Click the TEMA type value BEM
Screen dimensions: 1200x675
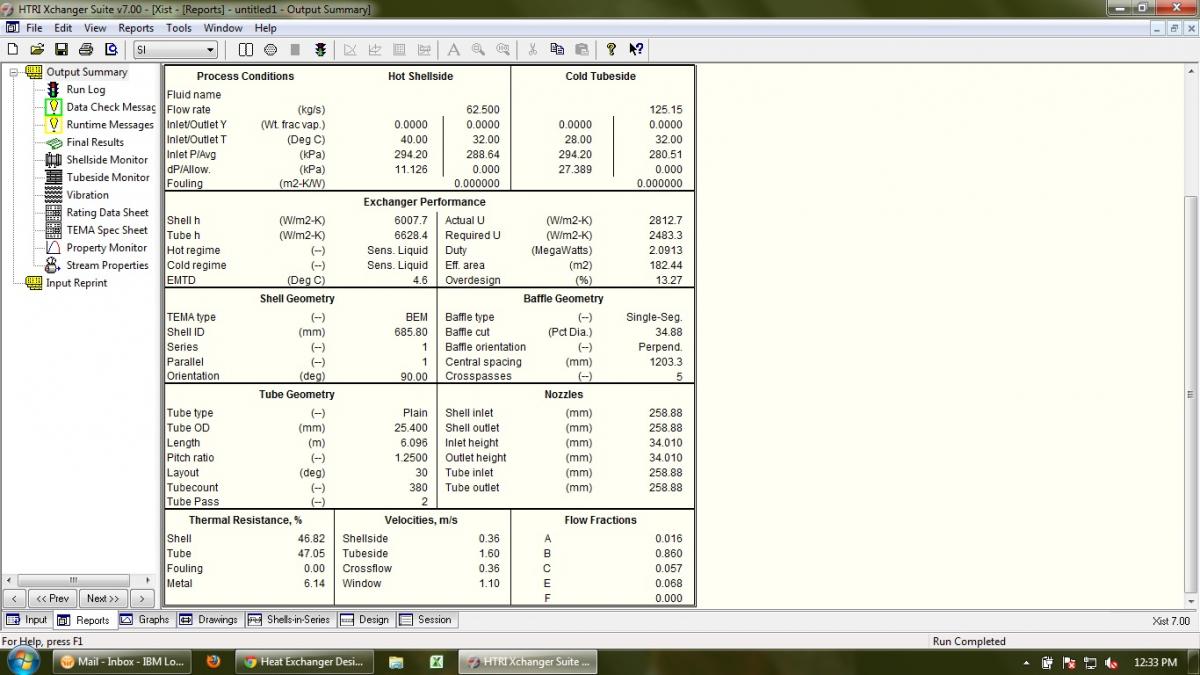[x=416, y=317]
